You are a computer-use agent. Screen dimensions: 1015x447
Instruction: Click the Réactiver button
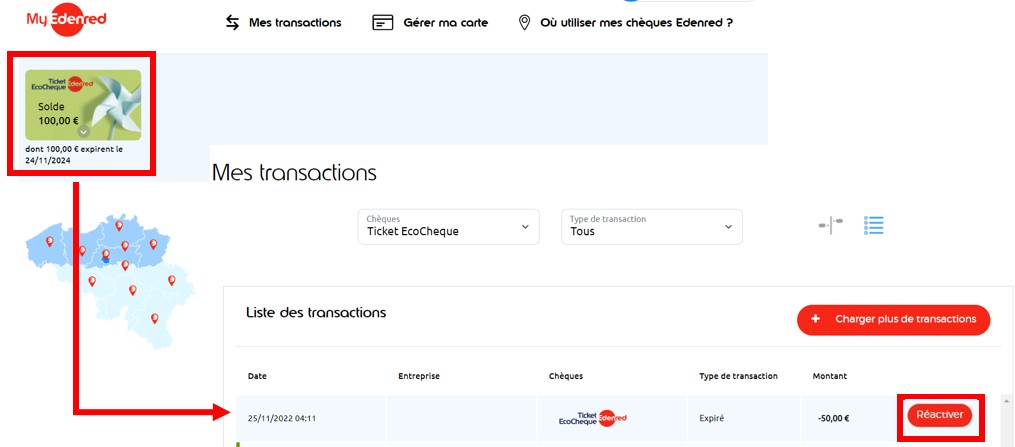[x=939, y=415]
